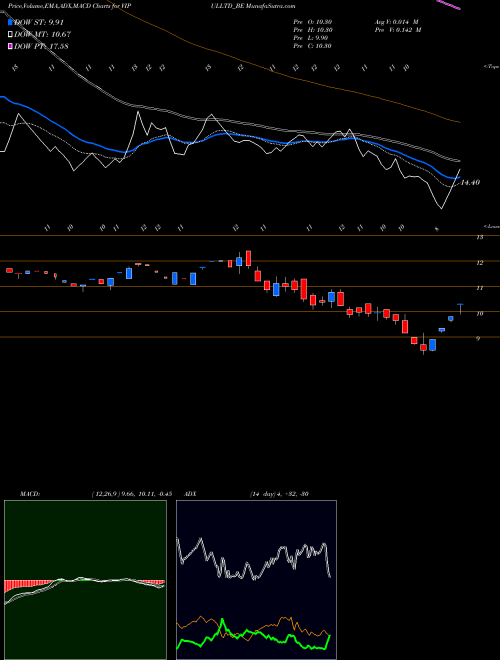Click the blue DOW ST legend swatch
Image resolution: width=500 pixels, height=660 pixels.
click(x=10, y=22)
